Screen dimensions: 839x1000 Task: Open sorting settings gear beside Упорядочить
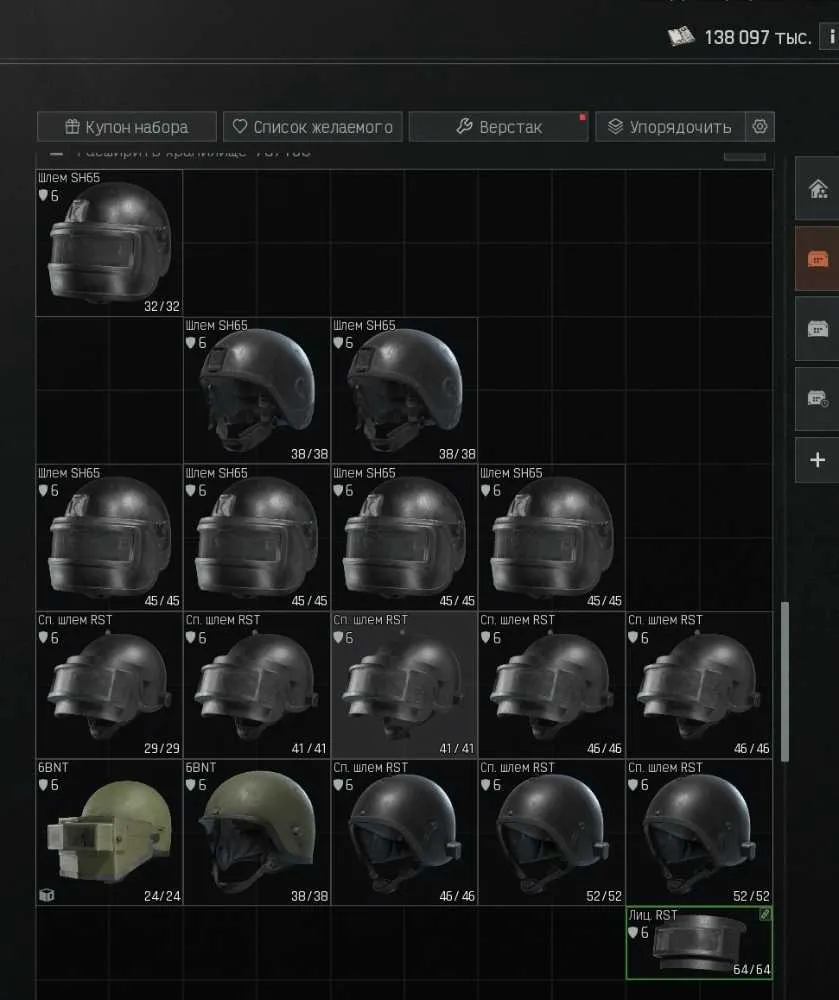pyautogui.click(x=759, y=126)
